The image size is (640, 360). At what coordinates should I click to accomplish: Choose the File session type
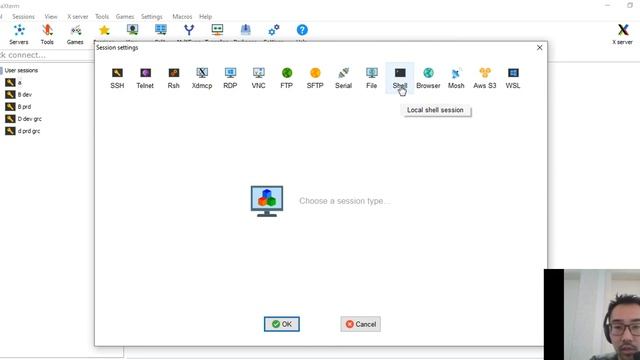[371, 78]
